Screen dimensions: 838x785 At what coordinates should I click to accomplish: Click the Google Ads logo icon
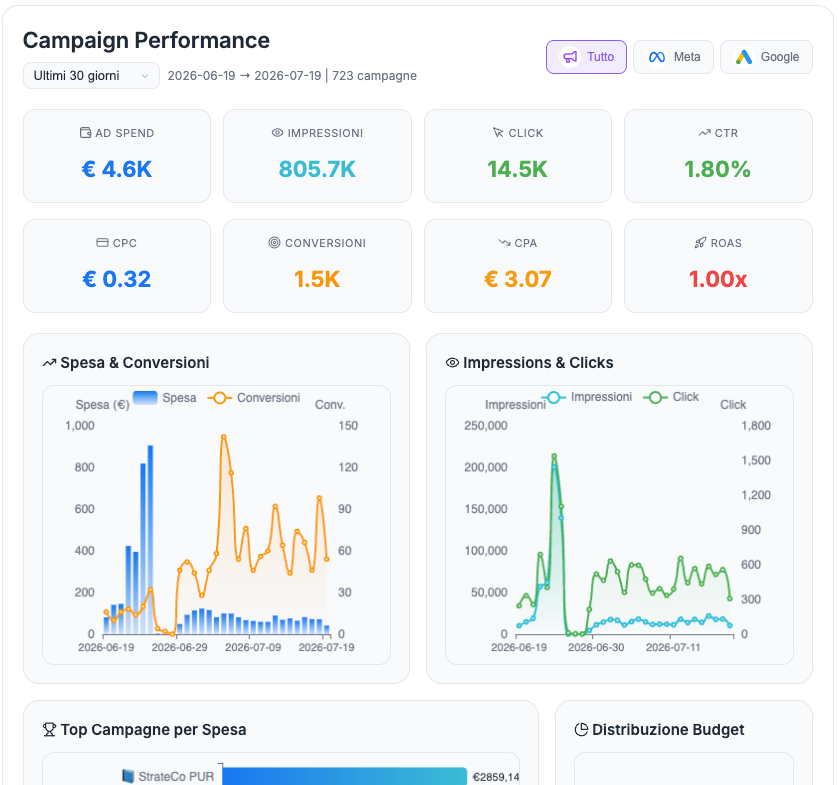[744, 57]
